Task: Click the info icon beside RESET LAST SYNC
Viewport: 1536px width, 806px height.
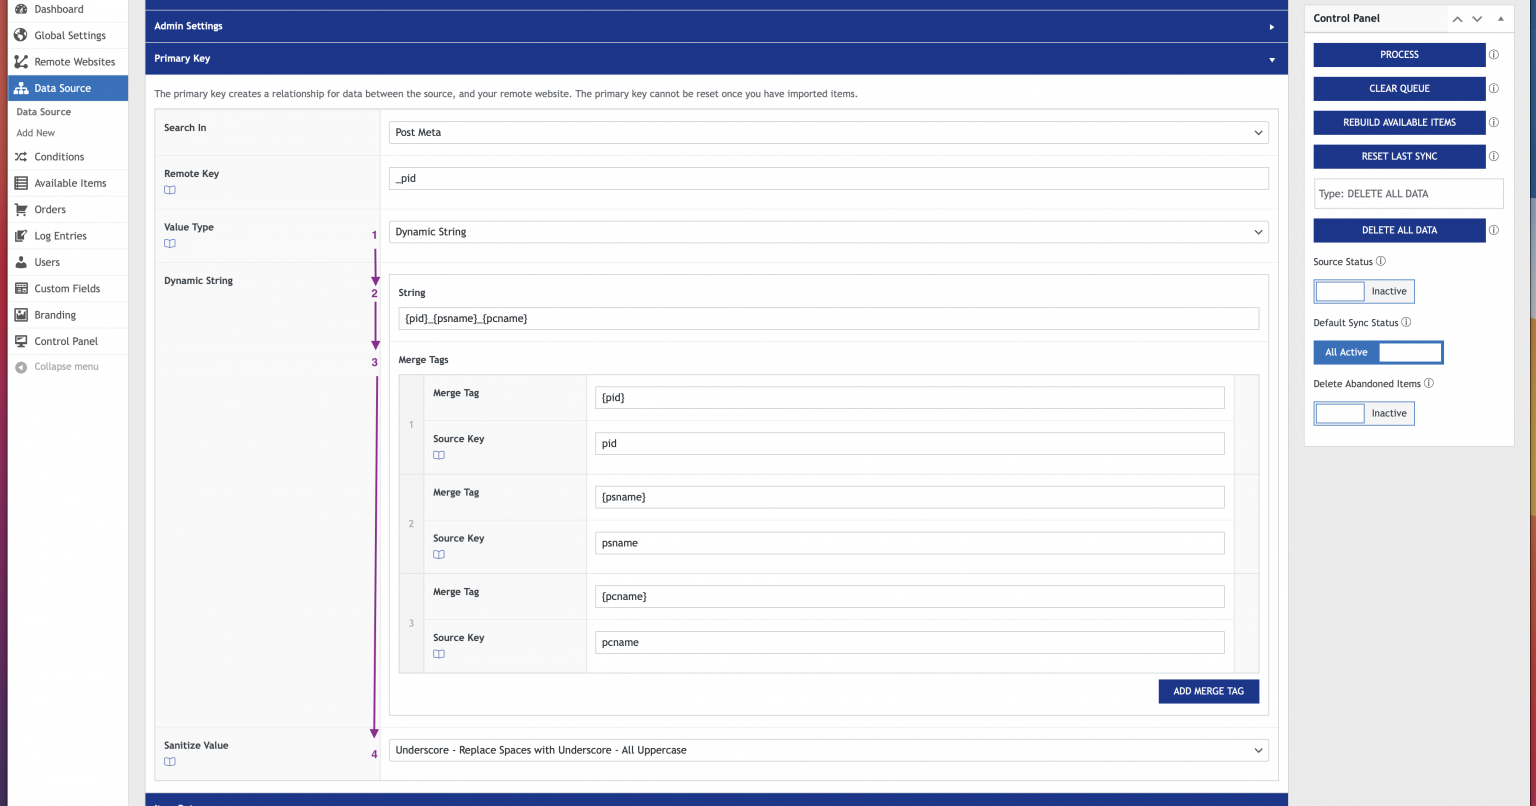Action: coord(1494,157)
